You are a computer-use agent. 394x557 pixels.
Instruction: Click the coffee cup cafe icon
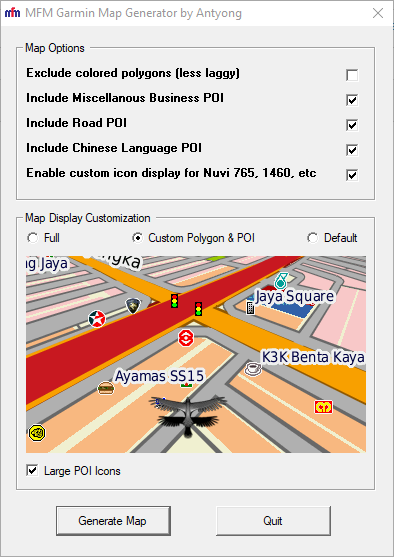253,369
